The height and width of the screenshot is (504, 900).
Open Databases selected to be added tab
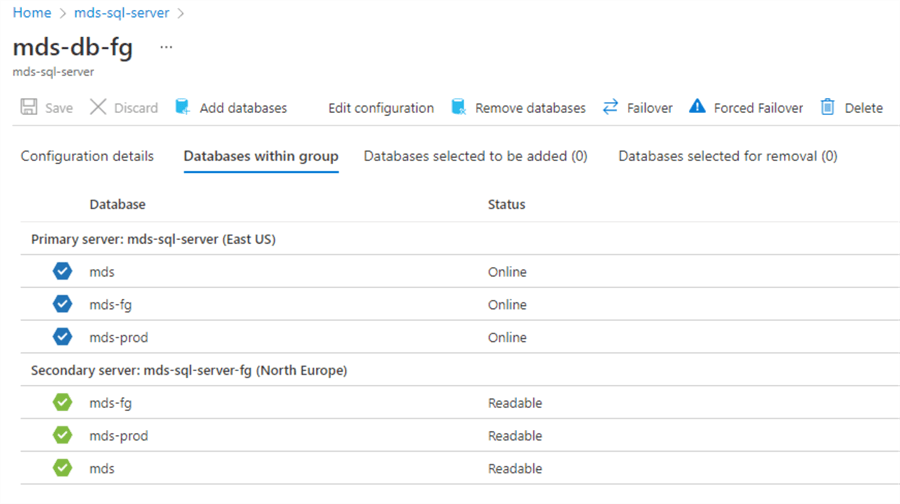tap(475, 156)
